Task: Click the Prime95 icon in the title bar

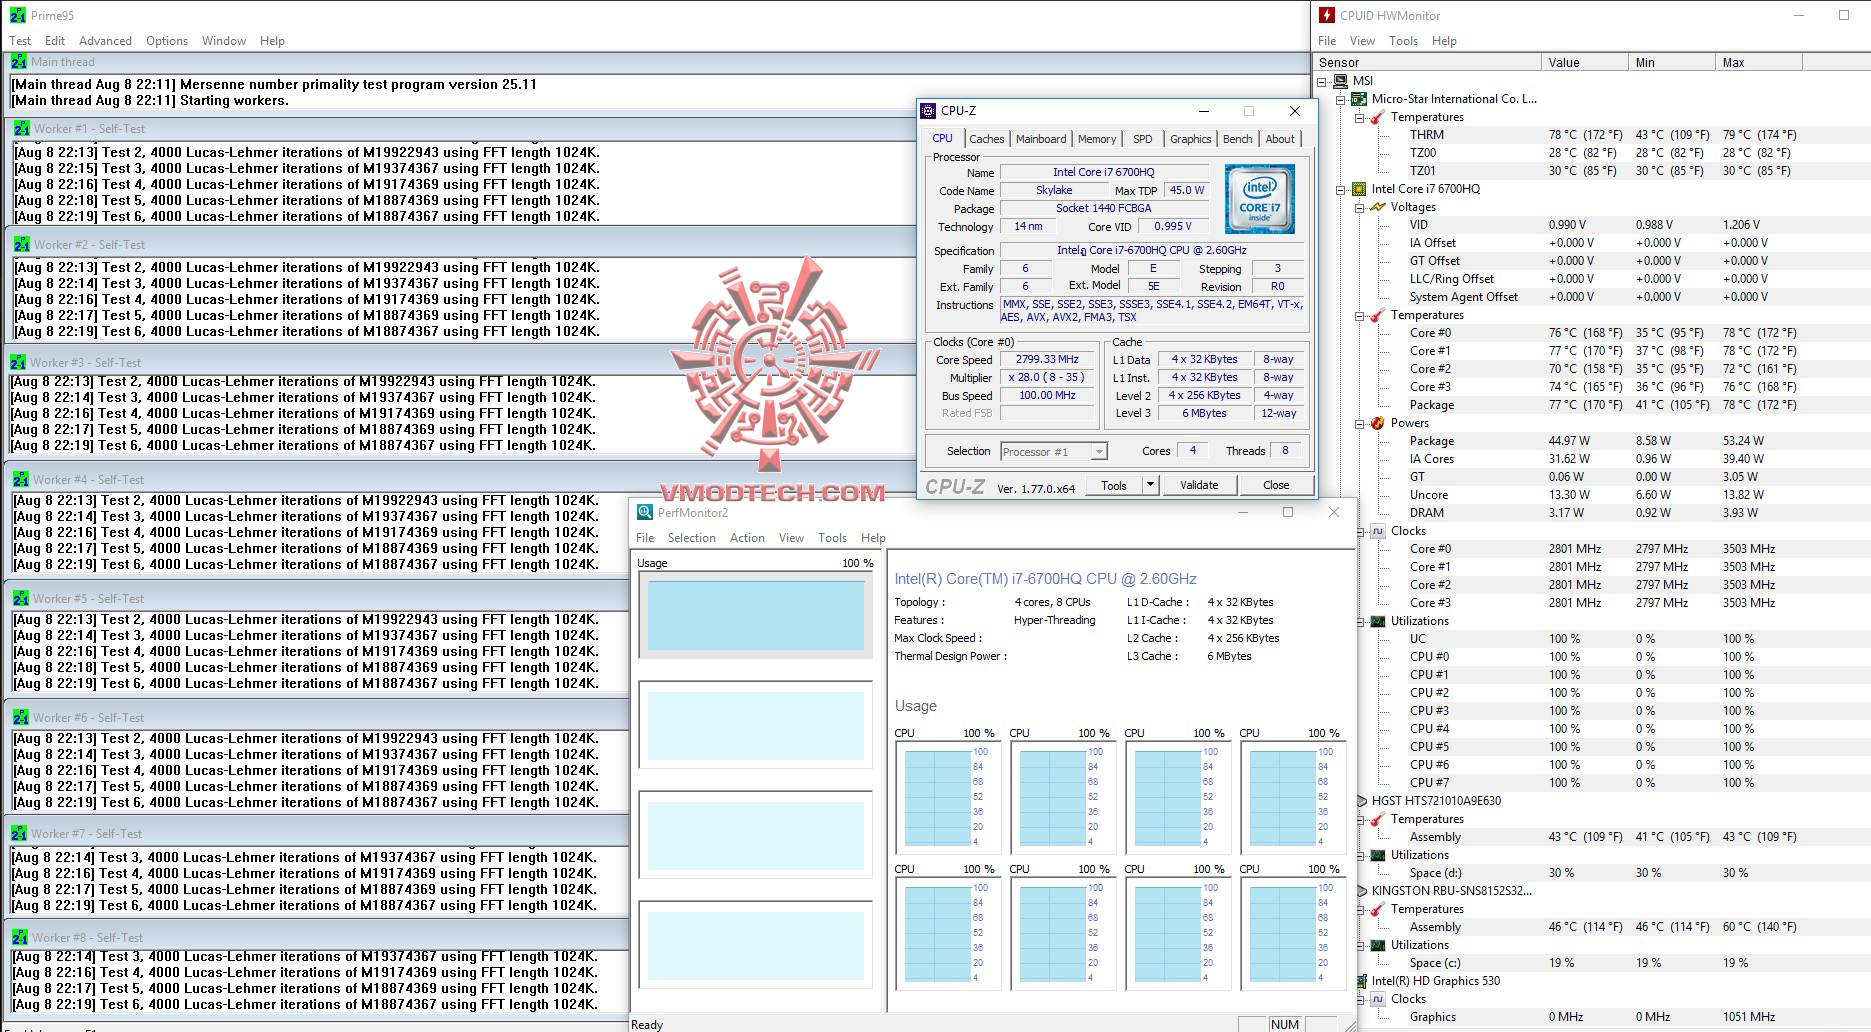Action: pos(18,15)
